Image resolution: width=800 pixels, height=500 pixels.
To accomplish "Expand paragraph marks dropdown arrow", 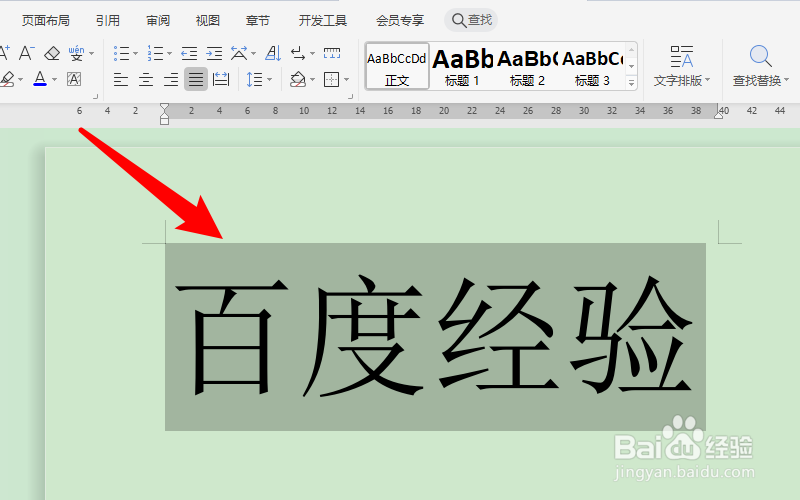I will click(312, 53).
